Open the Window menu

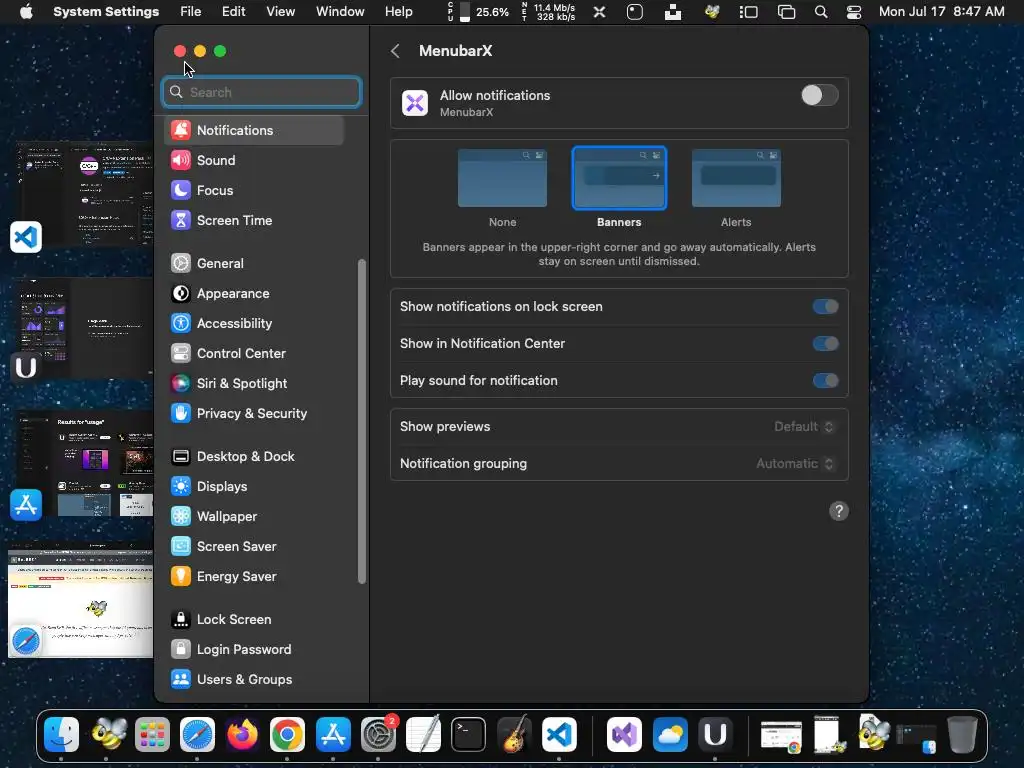(x=340, y=12)
